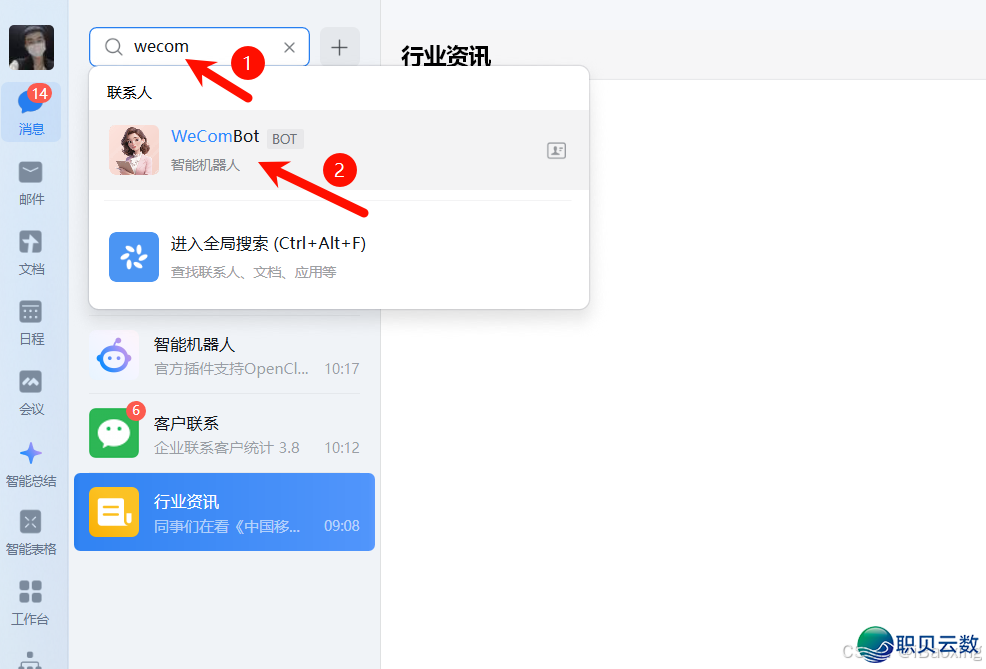Open the 智能表格 Smart Sheets feature
986x669 pixels.
(x=31, y=530)
